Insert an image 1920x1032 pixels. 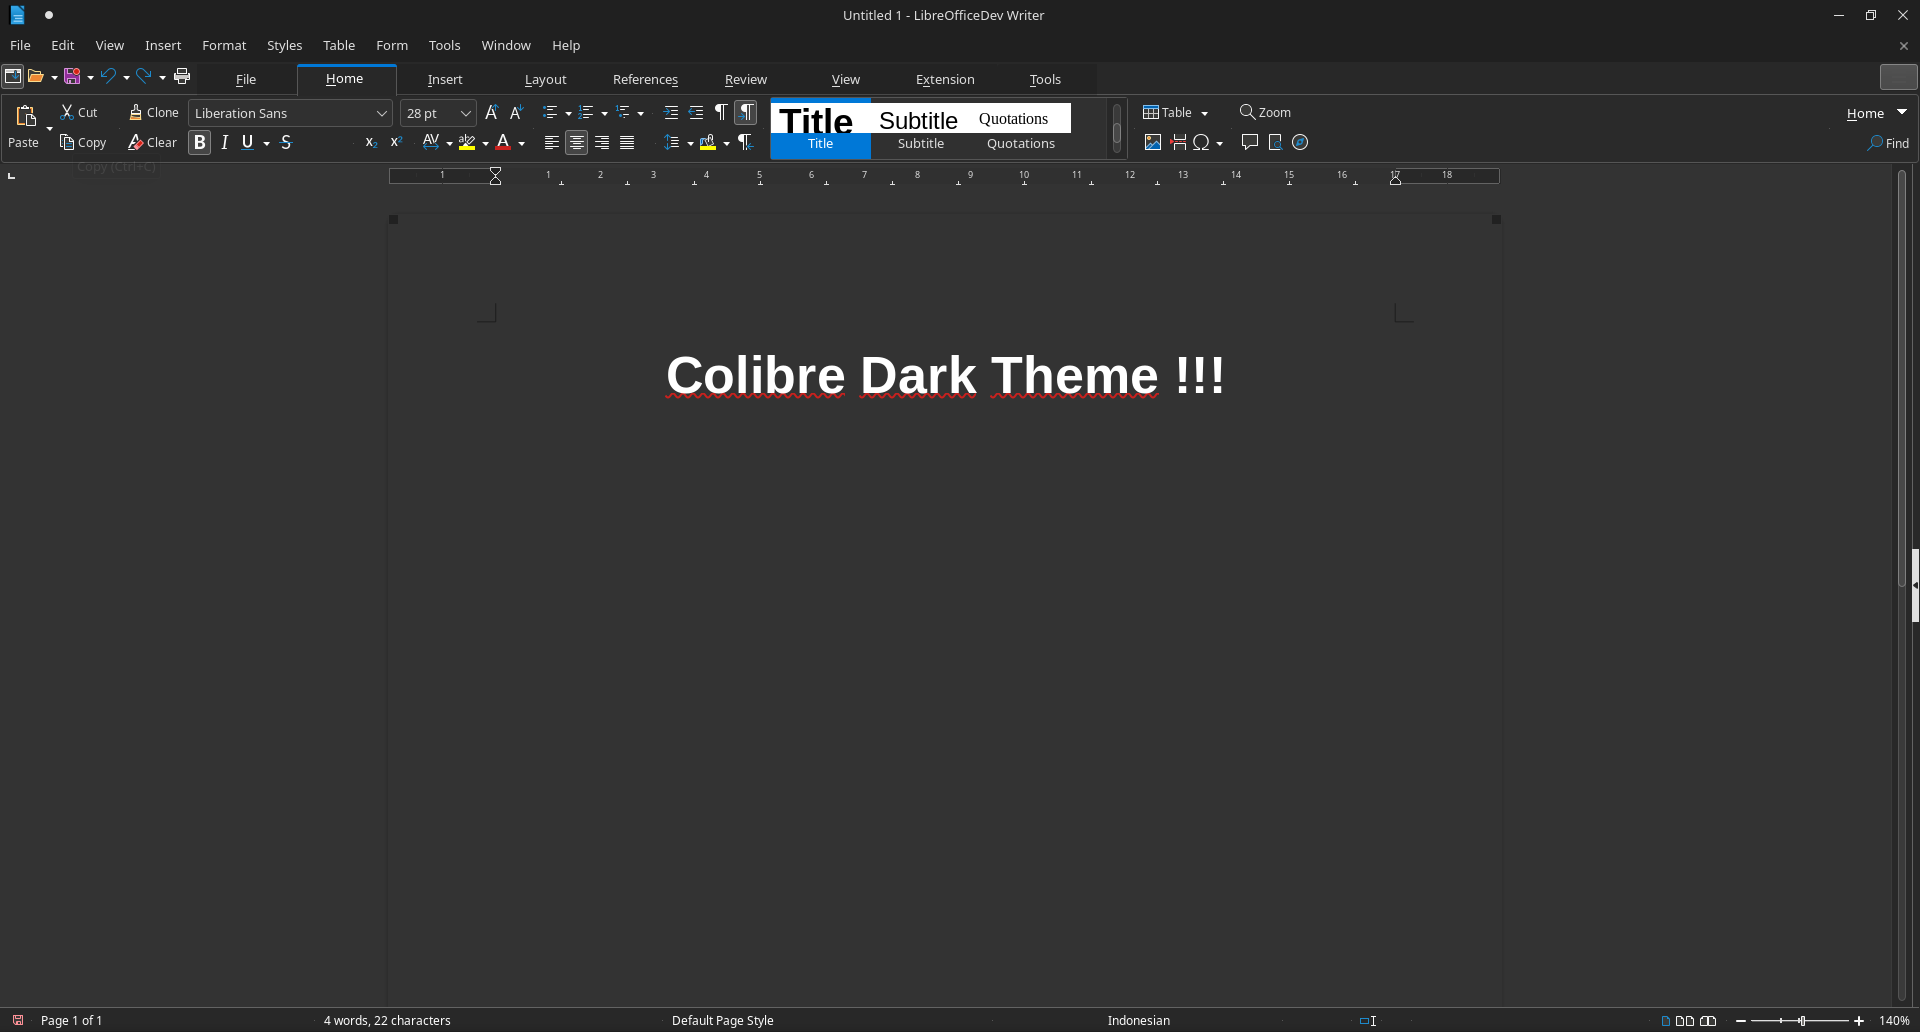coord(1153,143)
